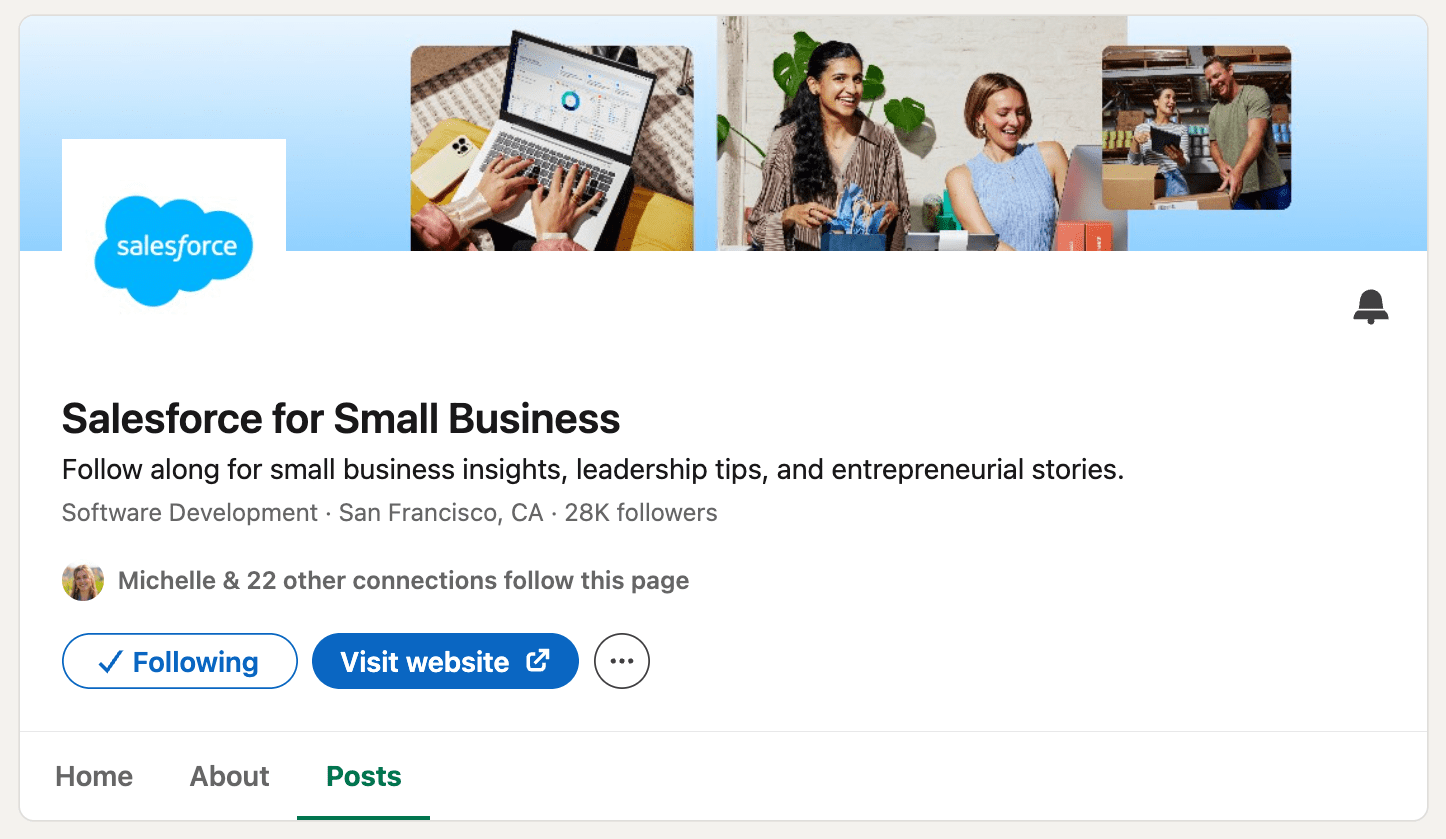Click the Salesforce cloud logo

(174, 250)
